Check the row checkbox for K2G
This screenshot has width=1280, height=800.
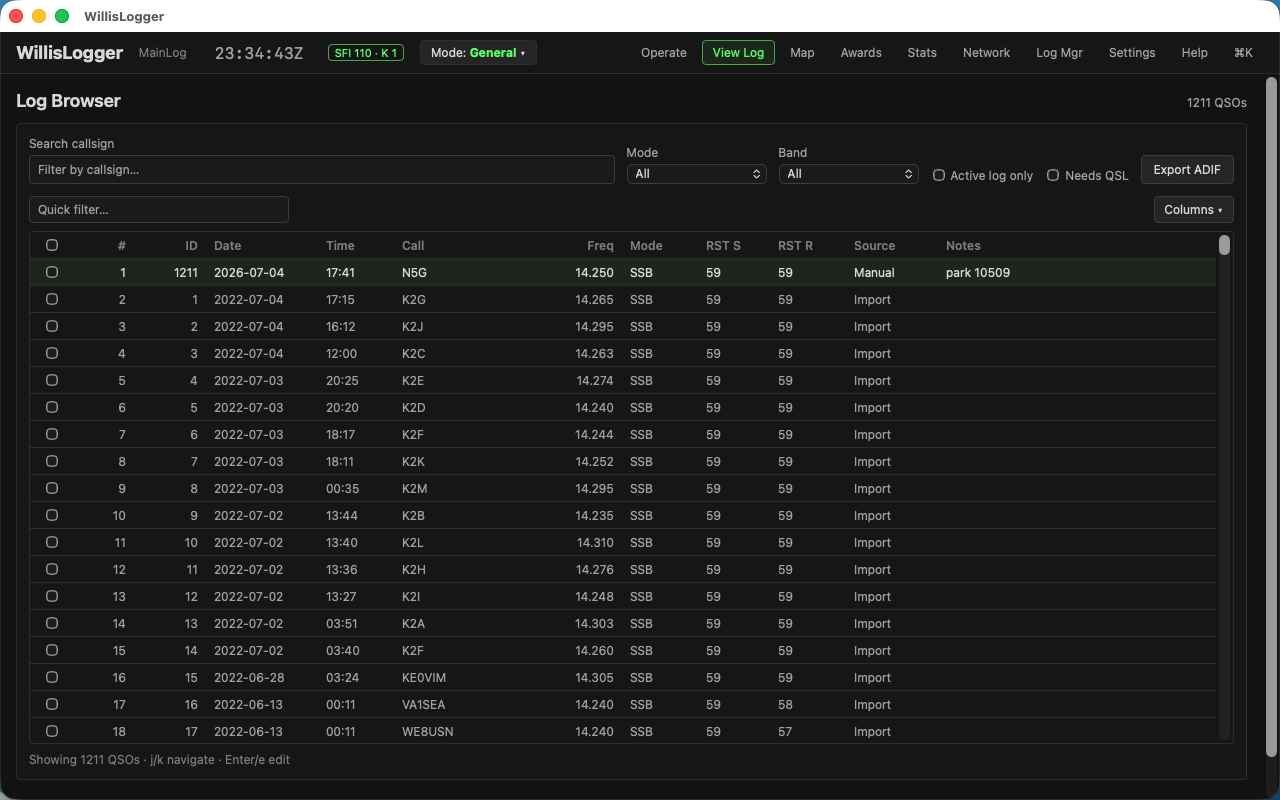(52, 299)
